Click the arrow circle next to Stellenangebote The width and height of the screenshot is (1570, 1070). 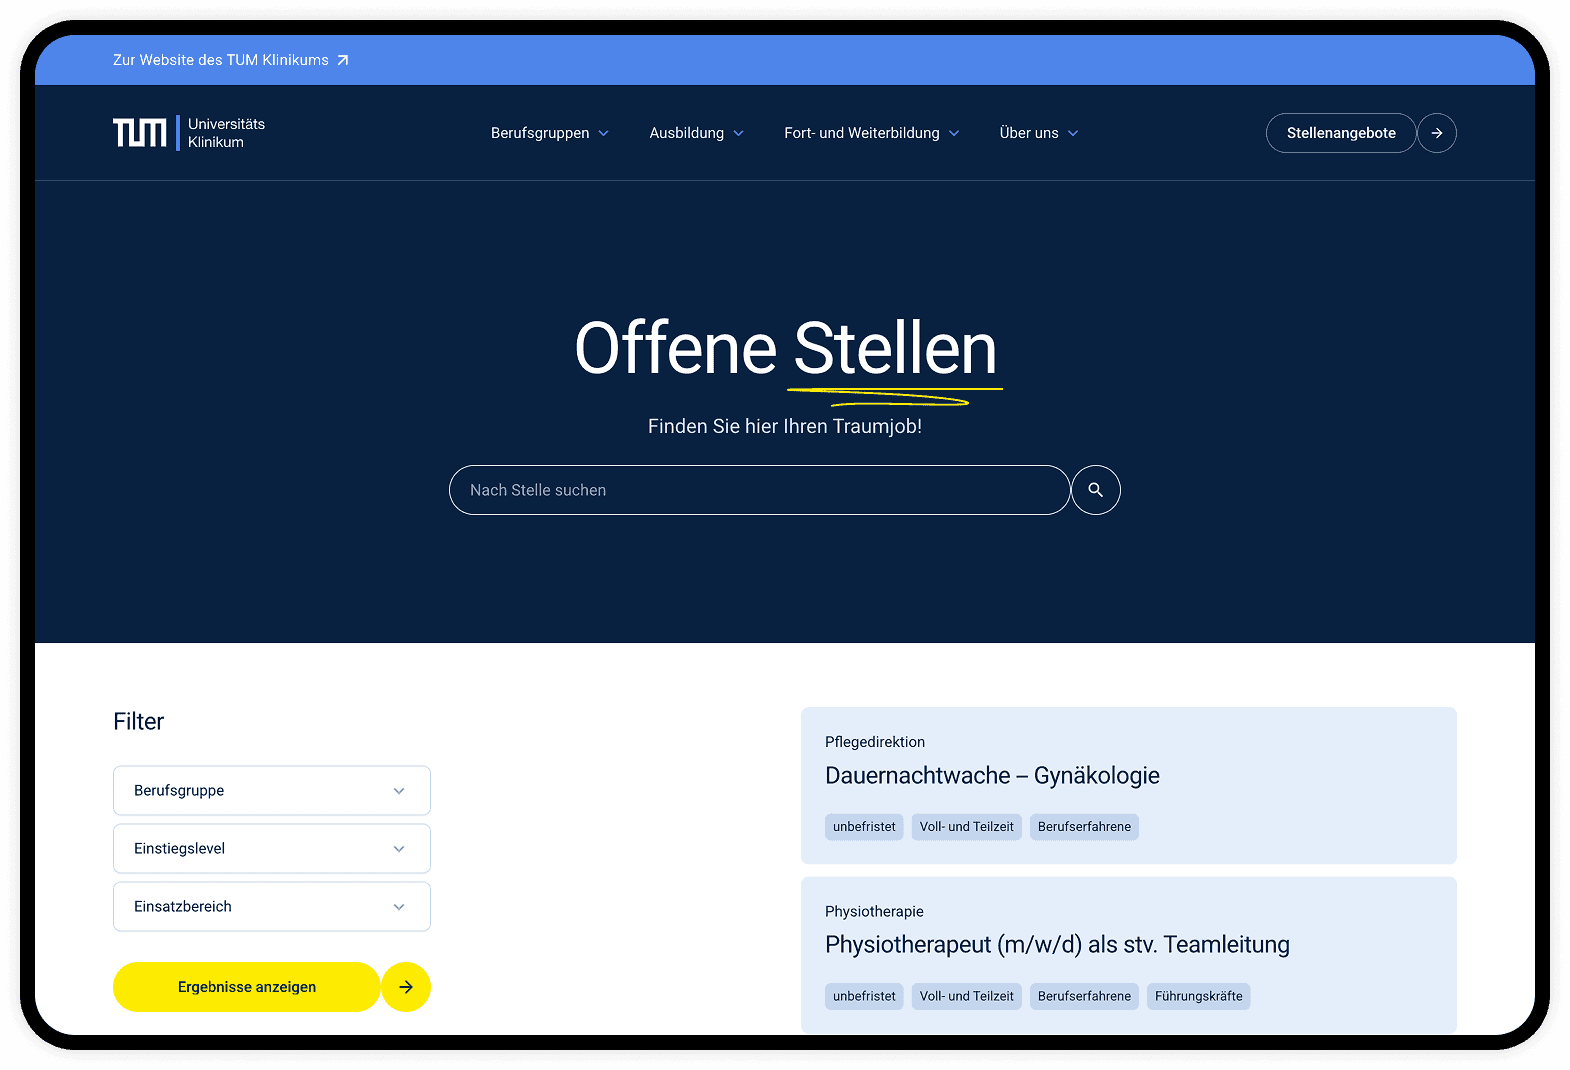(x=1437, y=133)
